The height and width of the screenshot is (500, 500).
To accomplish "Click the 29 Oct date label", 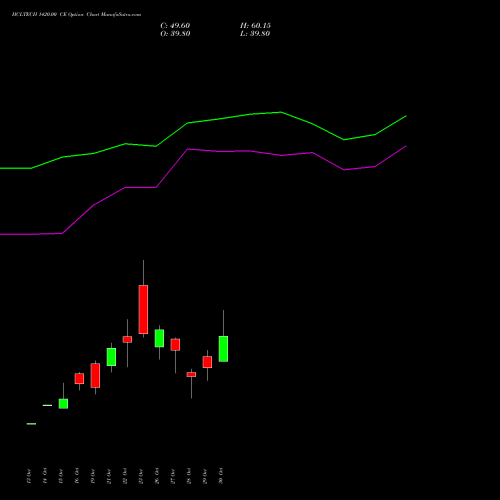I will point(205,476).
